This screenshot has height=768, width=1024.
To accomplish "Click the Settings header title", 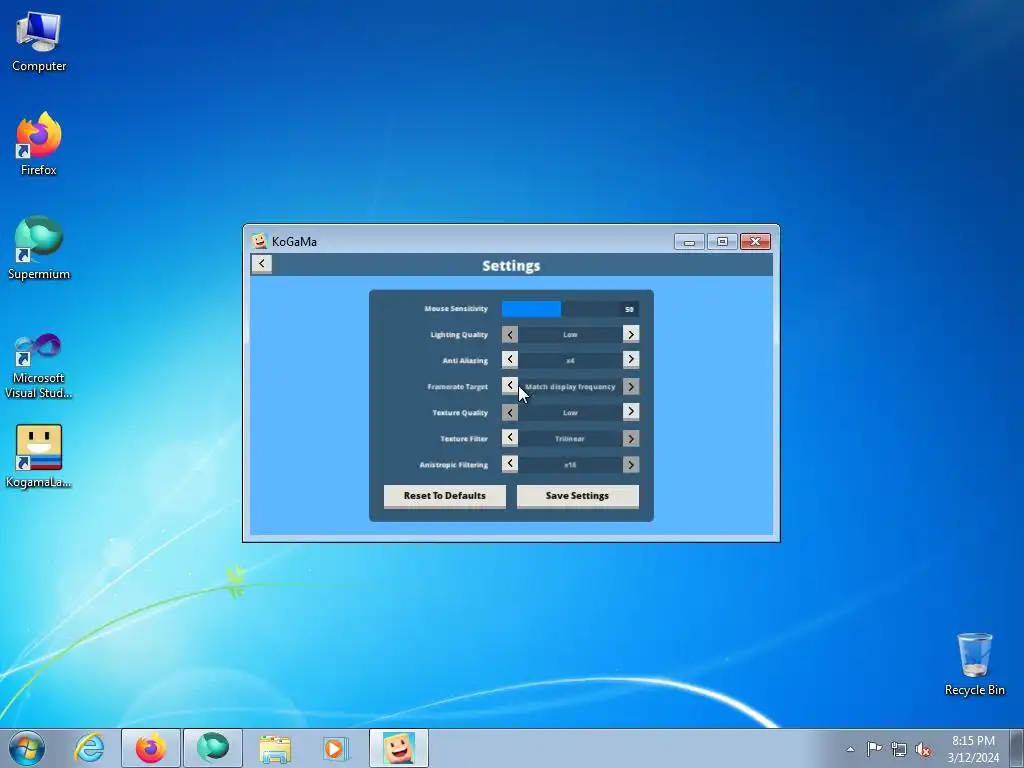I will click(x=511, y=266).
